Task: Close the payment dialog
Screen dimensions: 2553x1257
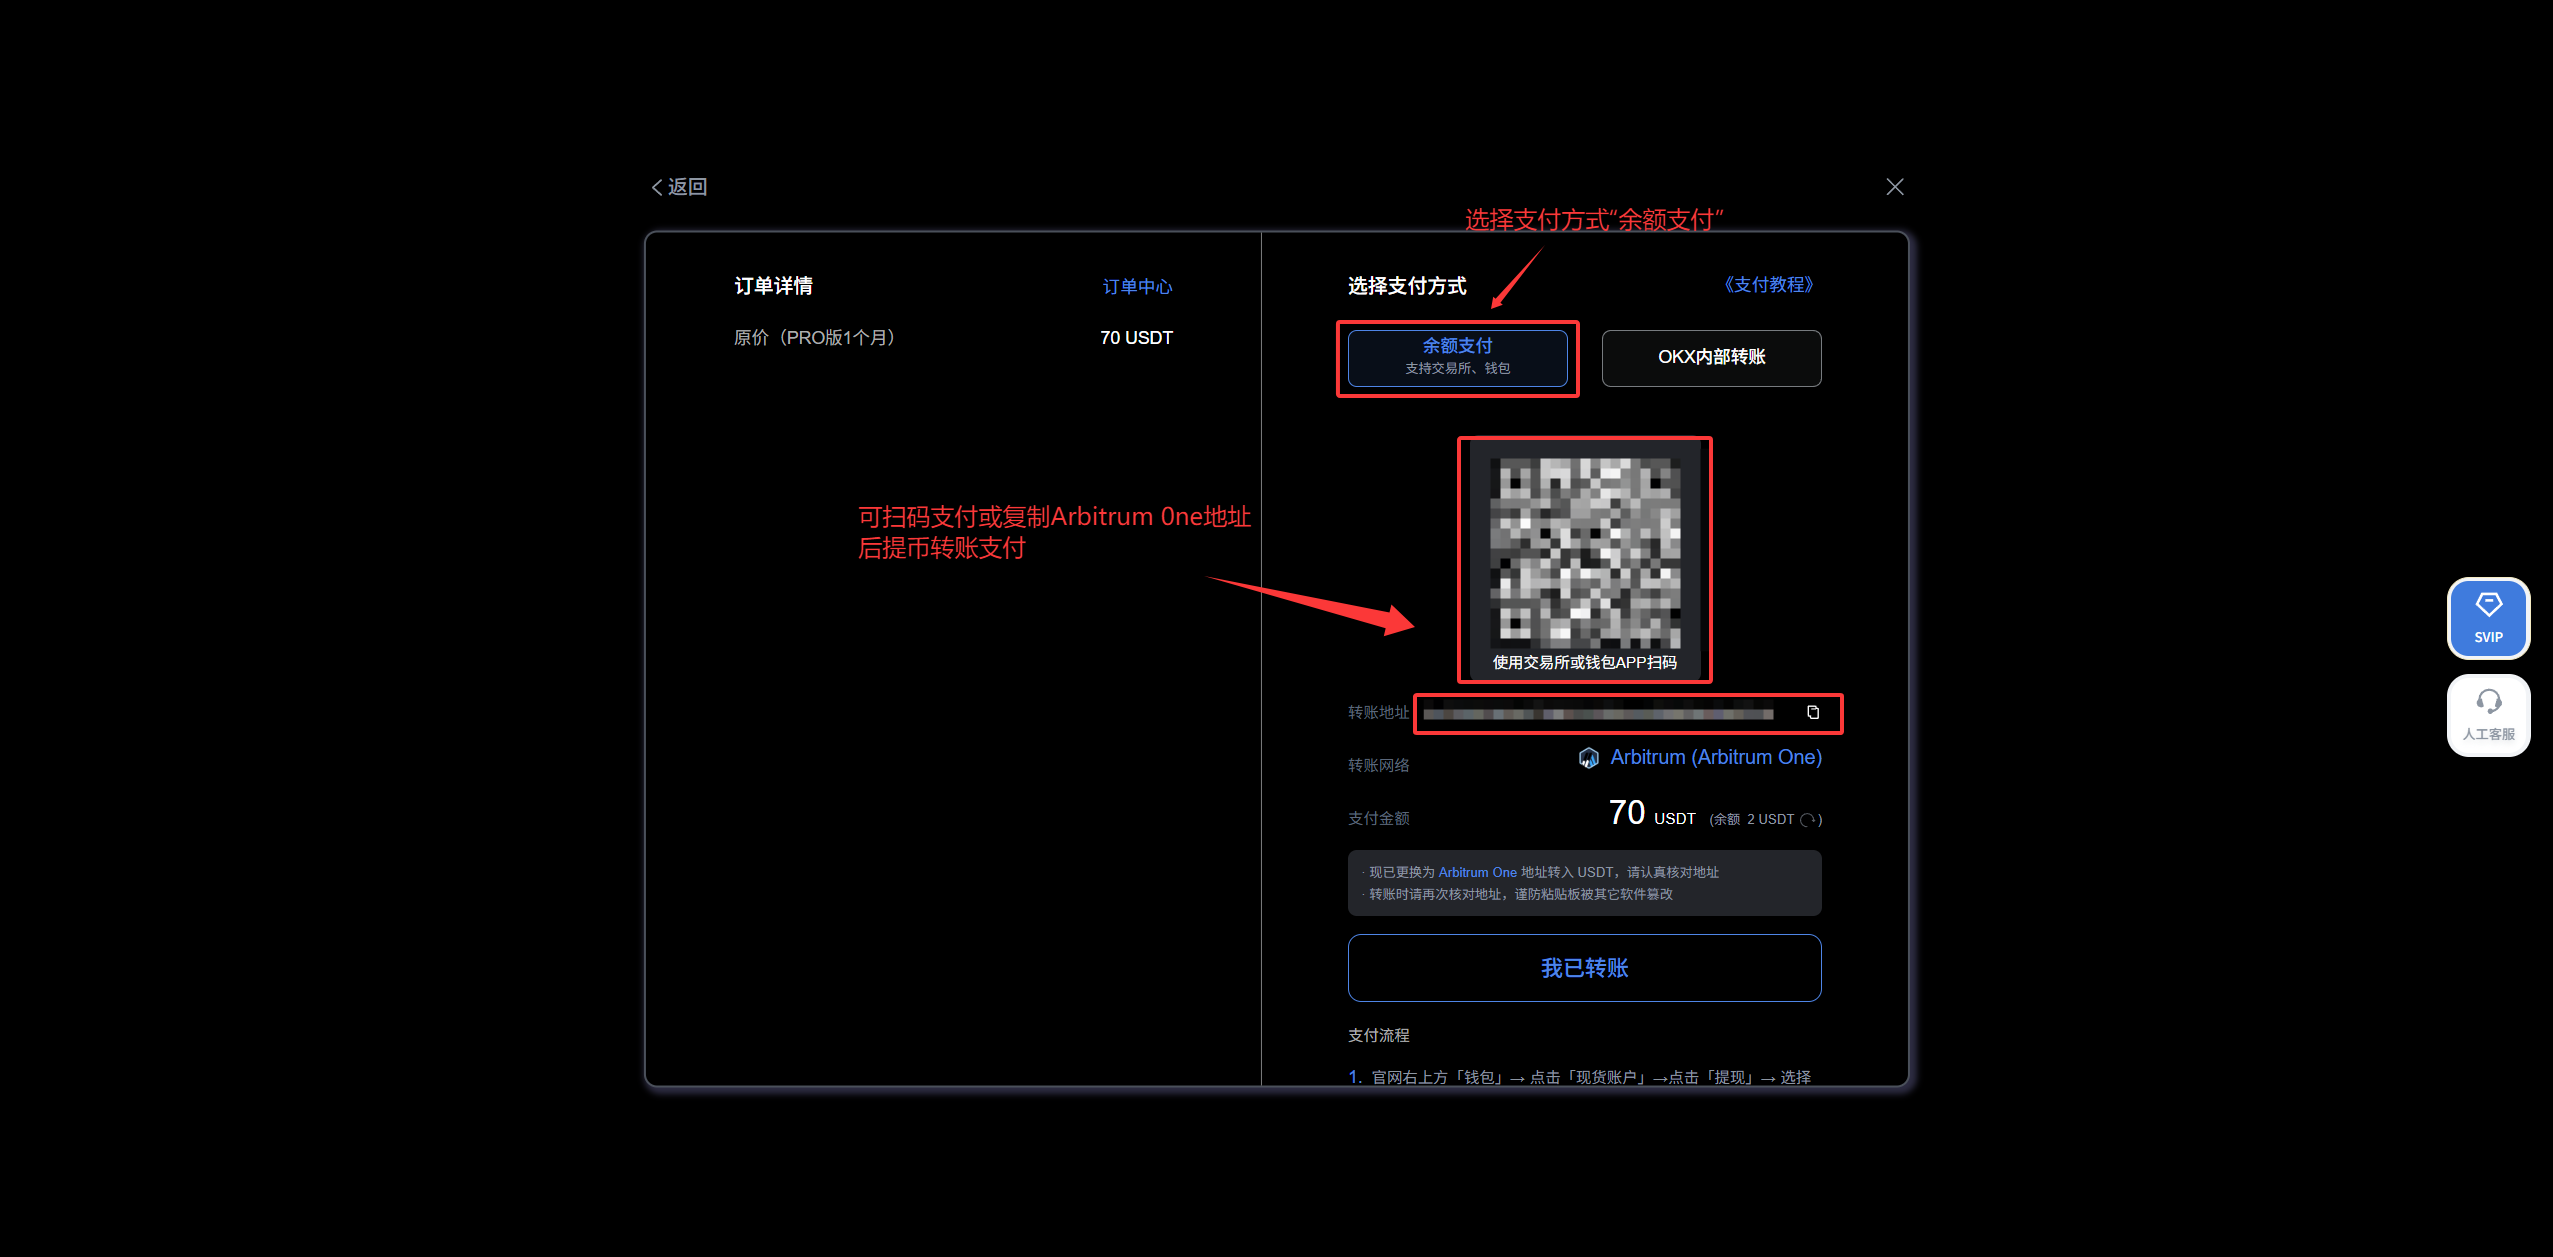Action: tap(1894, 186)
